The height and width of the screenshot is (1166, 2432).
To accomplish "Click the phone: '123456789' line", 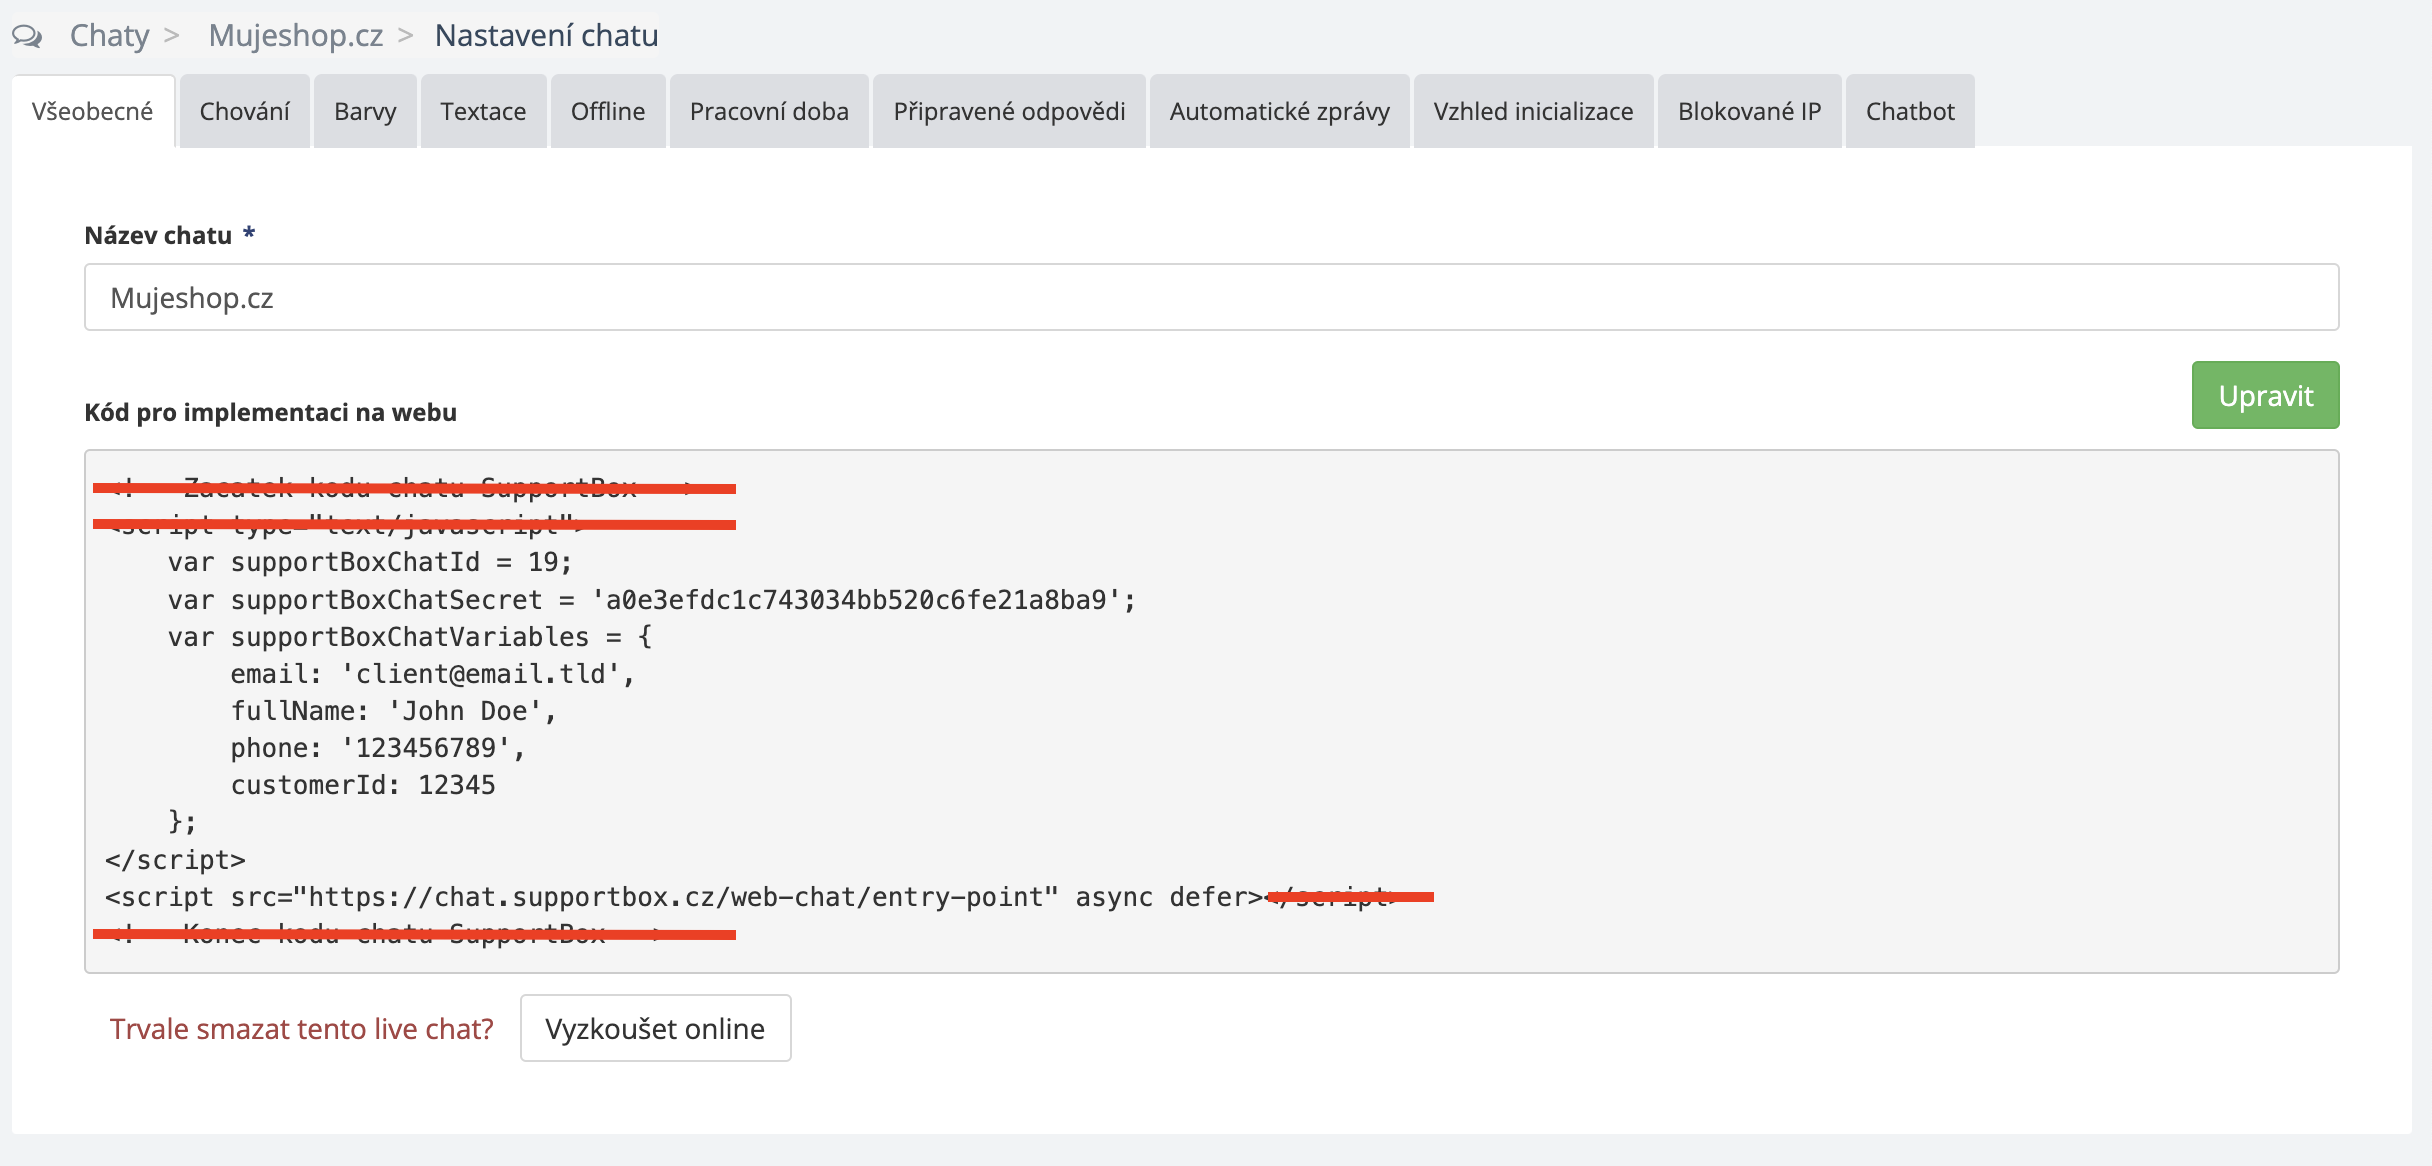I will coord(378,748).
